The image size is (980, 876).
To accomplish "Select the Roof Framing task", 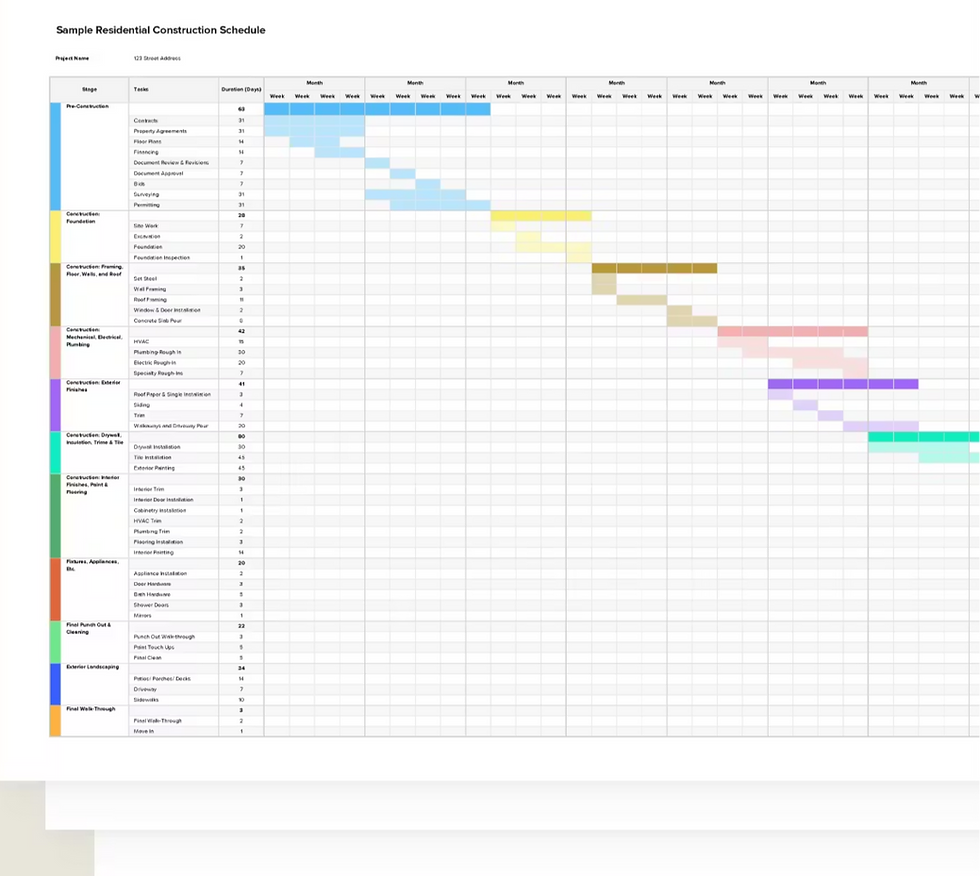I will [150, 300].
